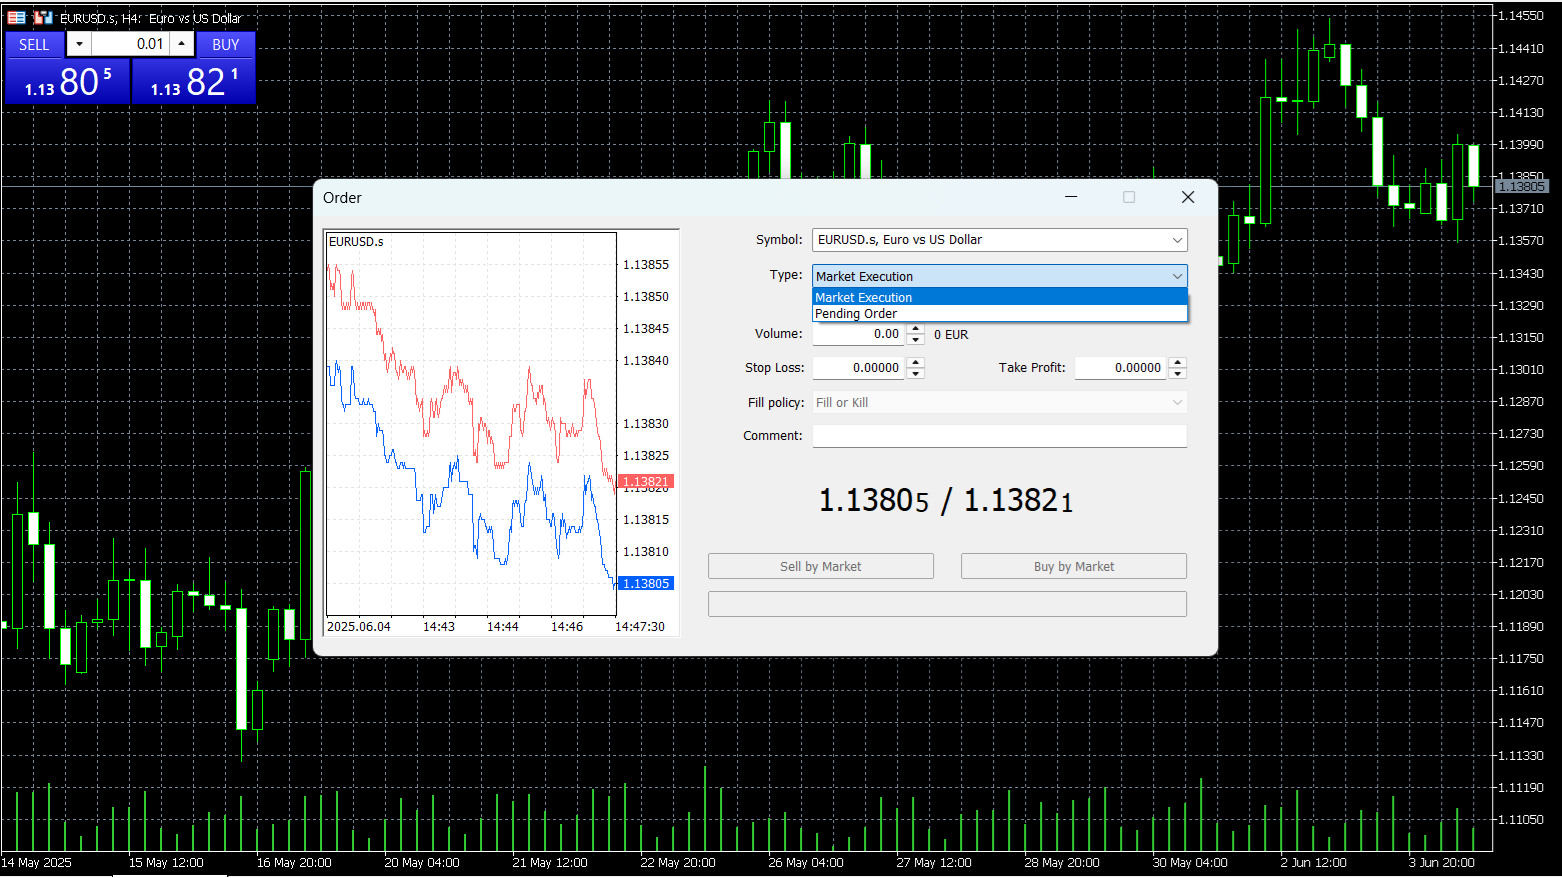Close the Order dialog
Image resolution: width=1562 pixels, height=878 pixels.
point(1188,197)
